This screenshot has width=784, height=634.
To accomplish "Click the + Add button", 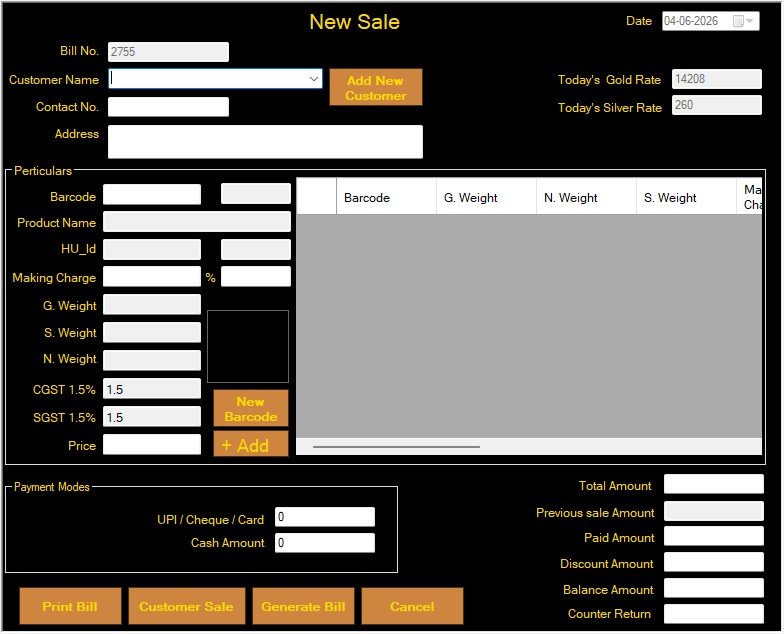I will 250,444.
